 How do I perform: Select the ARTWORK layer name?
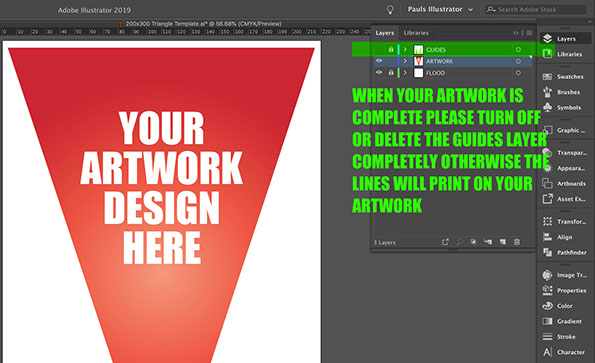pyautogui.click(x=439, y=61)
